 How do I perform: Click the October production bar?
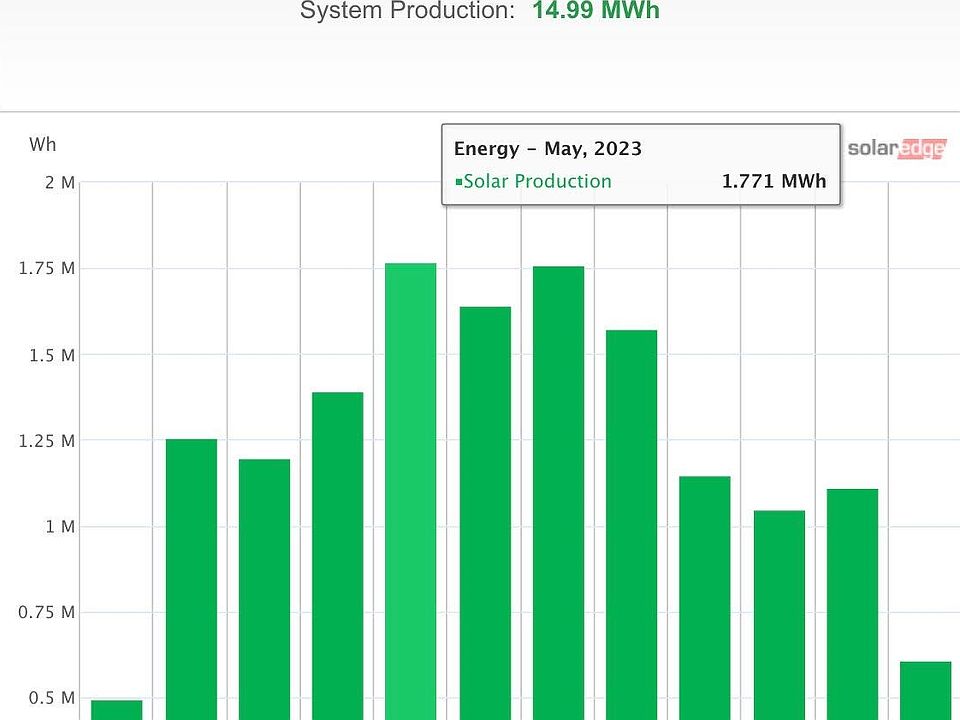tap(779, 614)
